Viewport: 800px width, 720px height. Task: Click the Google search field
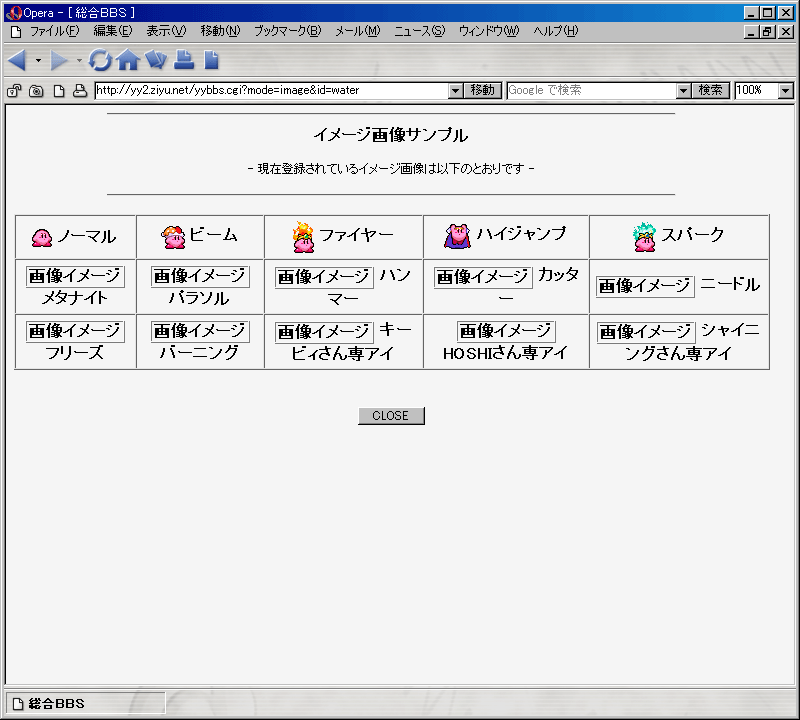pyautogui.click(x=592, y=90)
